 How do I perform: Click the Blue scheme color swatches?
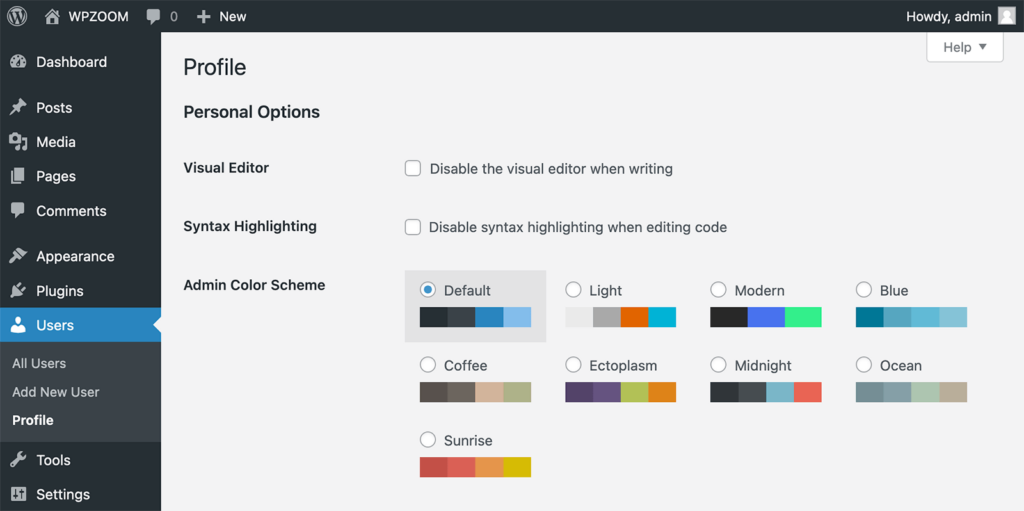pyautogui.click(x=912, y=317)
